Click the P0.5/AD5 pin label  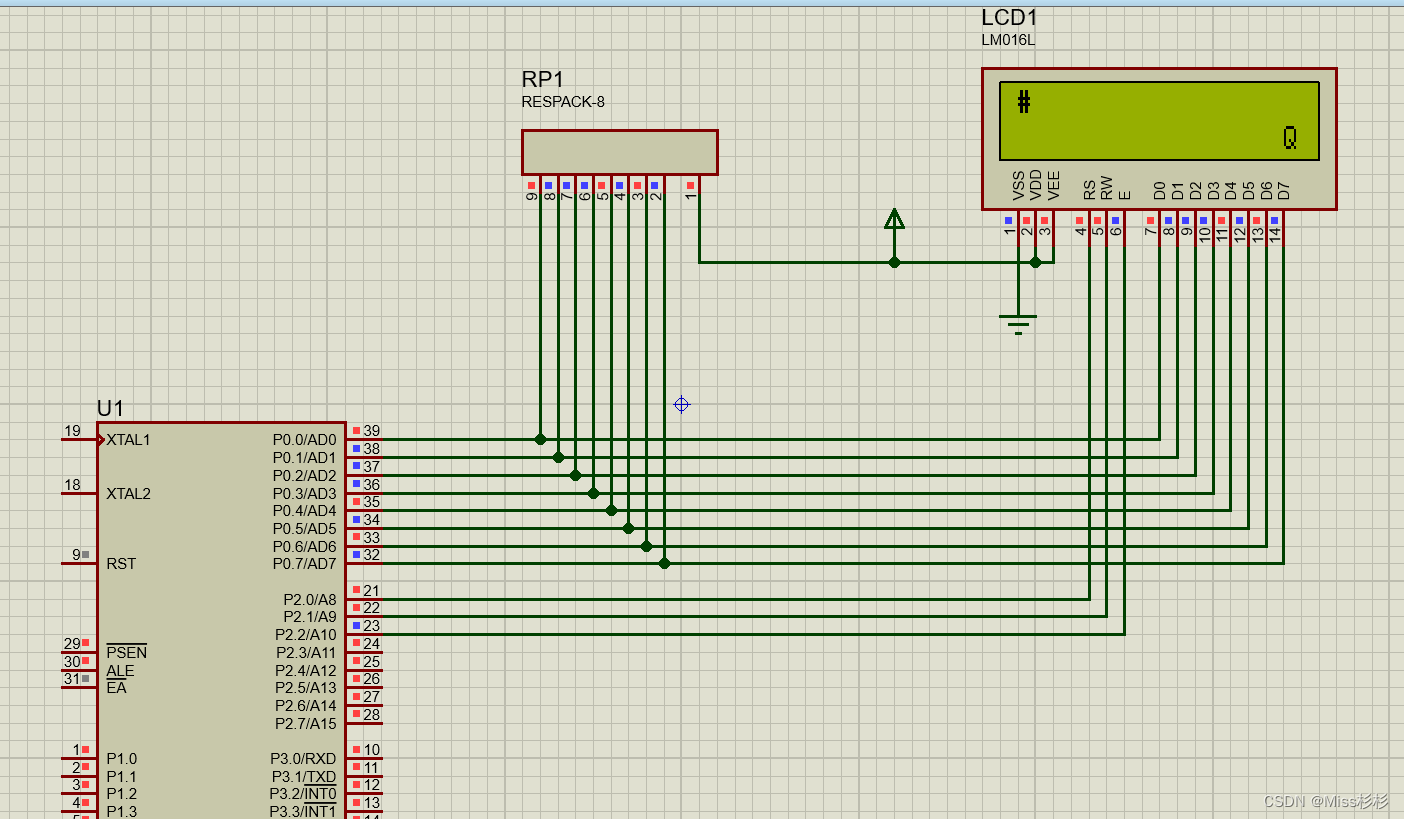click(x=305, y=529)
